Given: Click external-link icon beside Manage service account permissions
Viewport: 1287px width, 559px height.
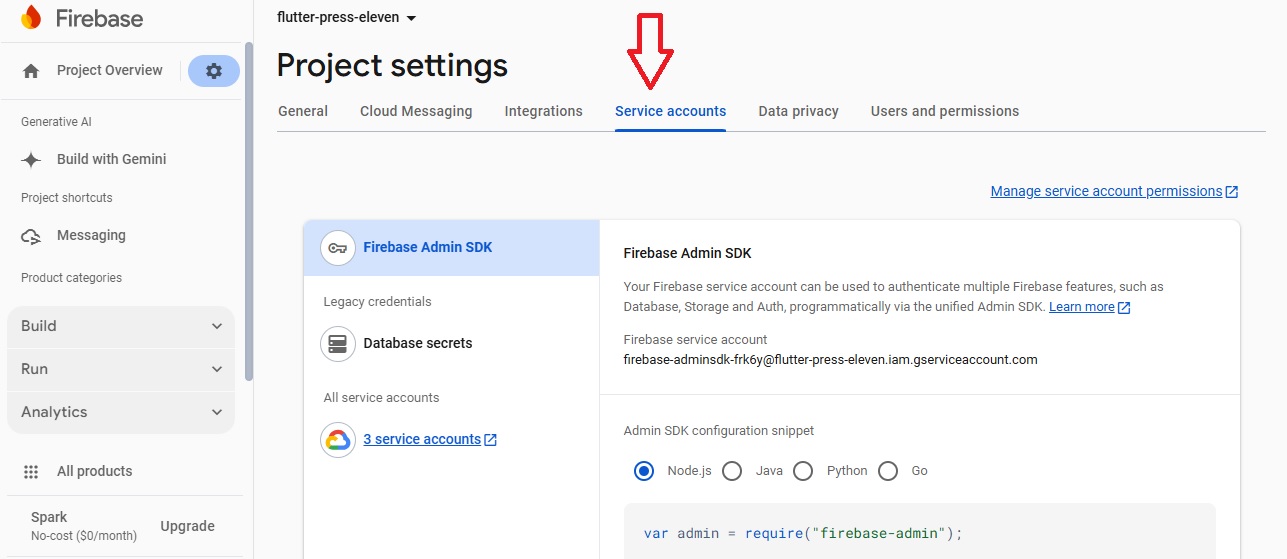Looking at the screenshot, I should coord(1232,192).
